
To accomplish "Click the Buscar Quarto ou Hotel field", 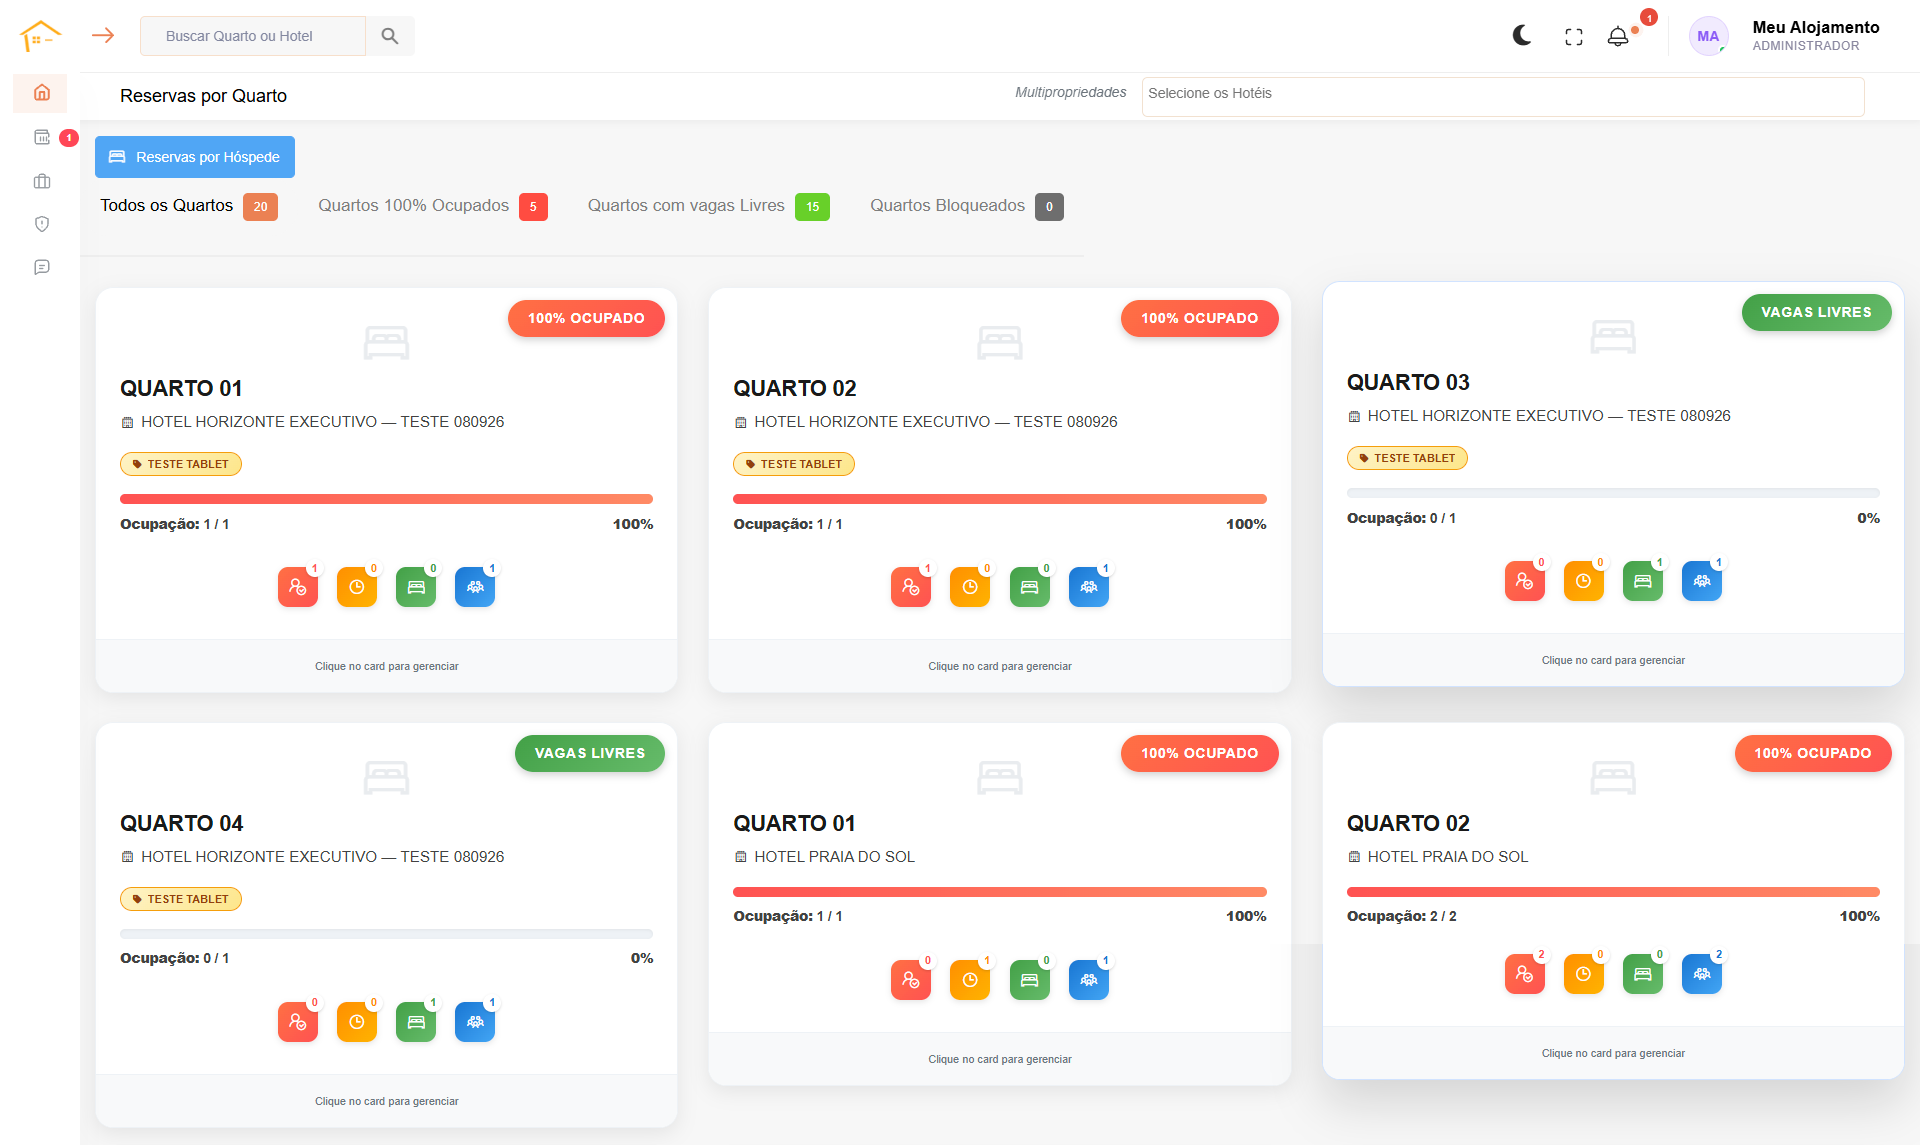I will [253, 36].
